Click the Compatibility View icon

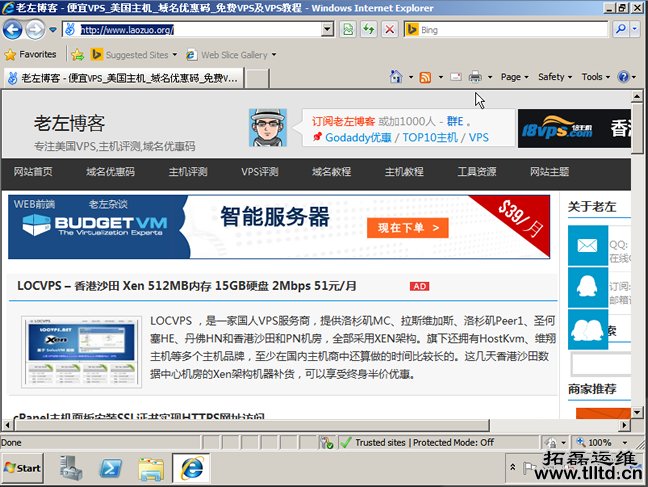348,30
